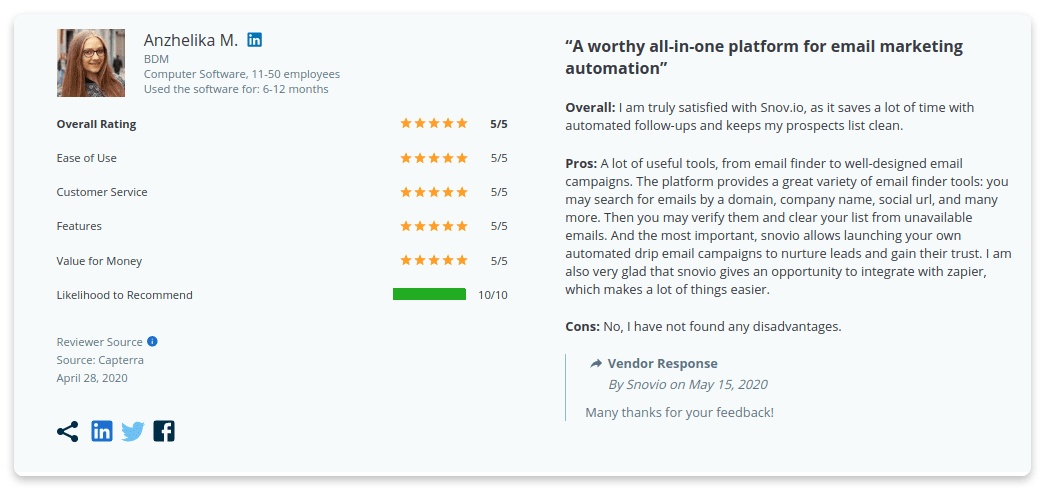
Task: Click the Vendor Response reply arrow icon
Action: coord(596,363)
